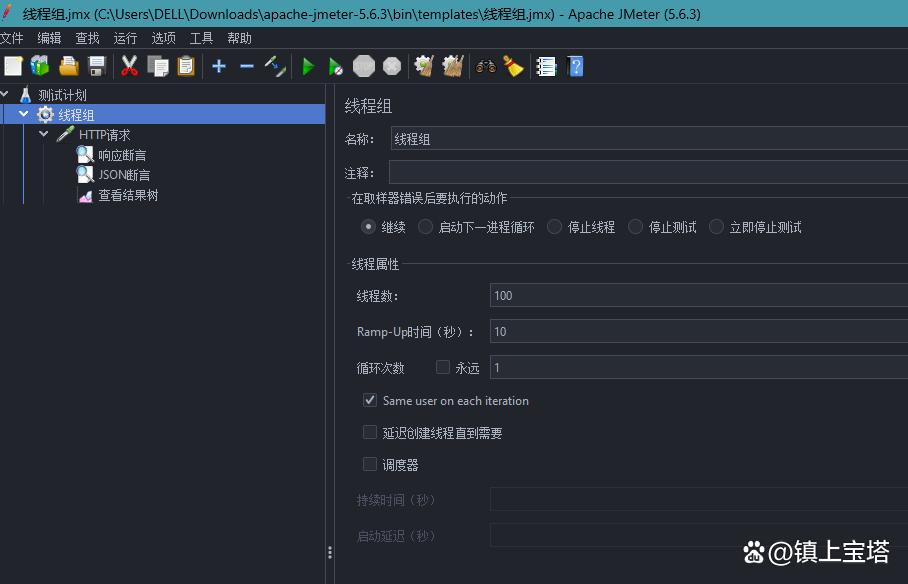Click the pipette icon of HTTP请求
This screenshot has height=584, width=908.
click(65, 134)
